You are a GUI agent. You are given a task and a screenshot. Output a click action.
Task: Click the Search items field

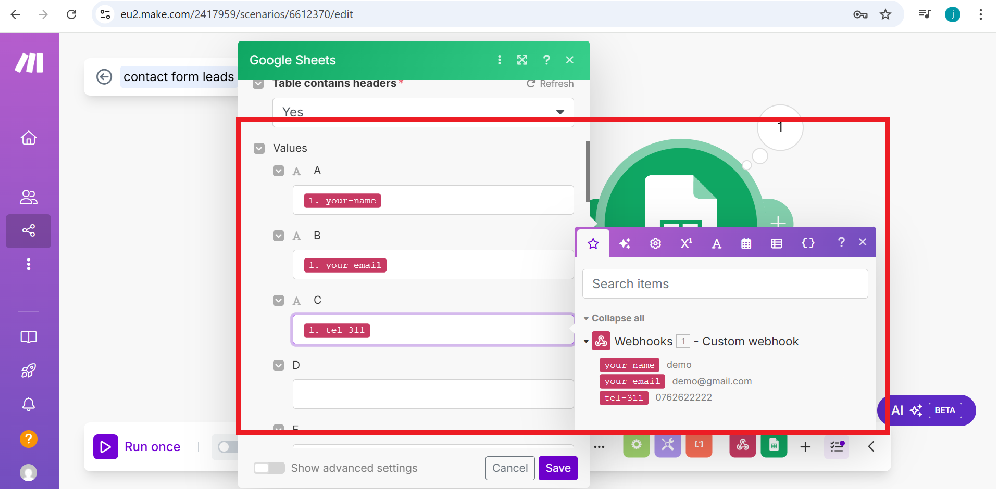(725, 283)
